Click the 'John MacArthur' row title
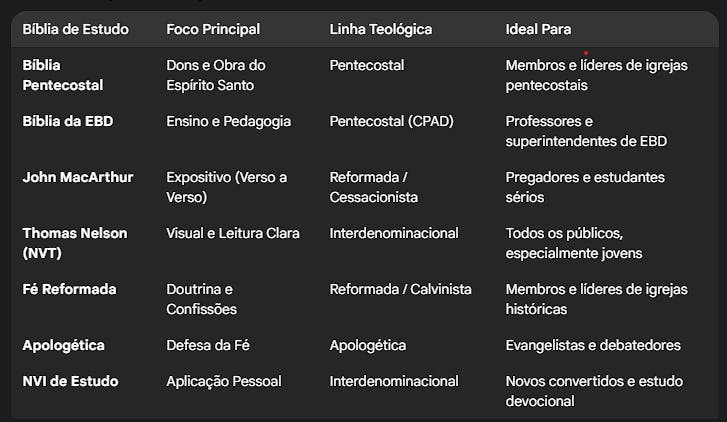 78,177
